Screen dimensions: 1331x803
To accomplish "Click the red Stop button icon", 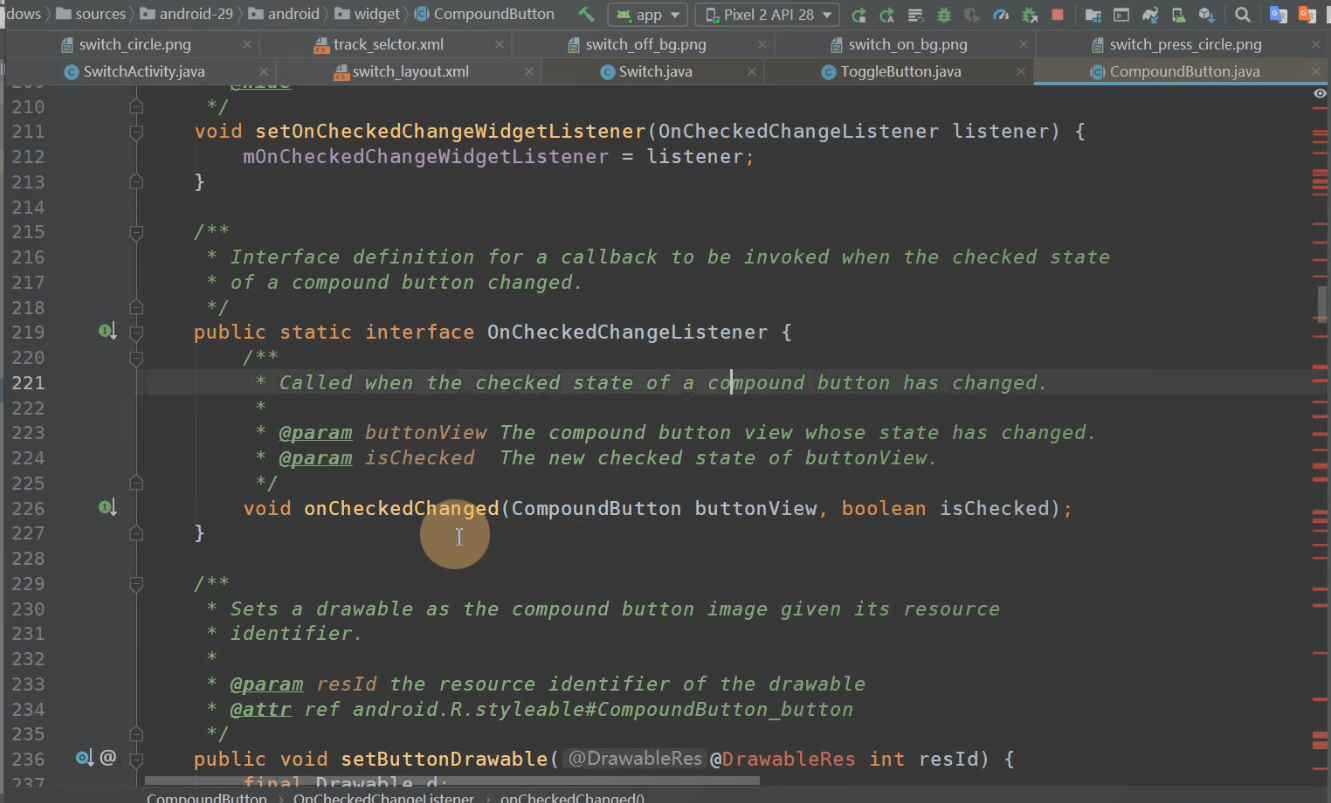I will point(1057,15).
